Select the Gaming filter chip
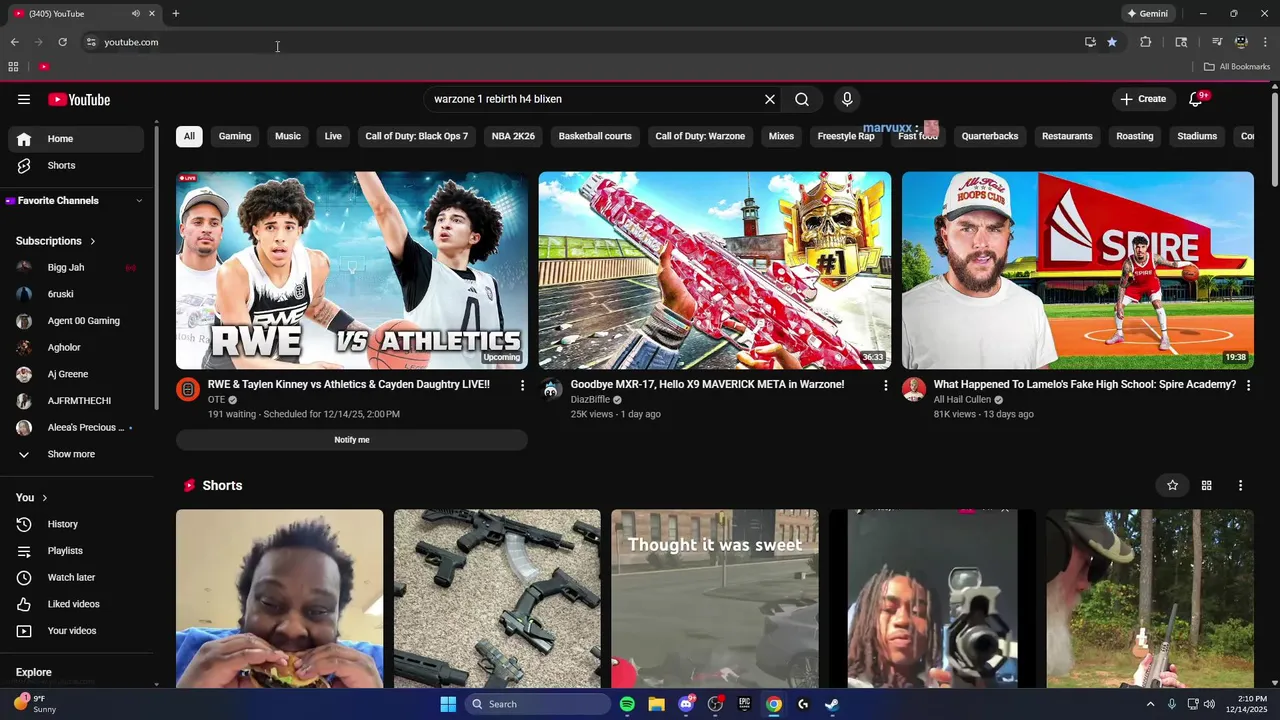The width and height of the screenshot is (1280, 720). (235, 136)
